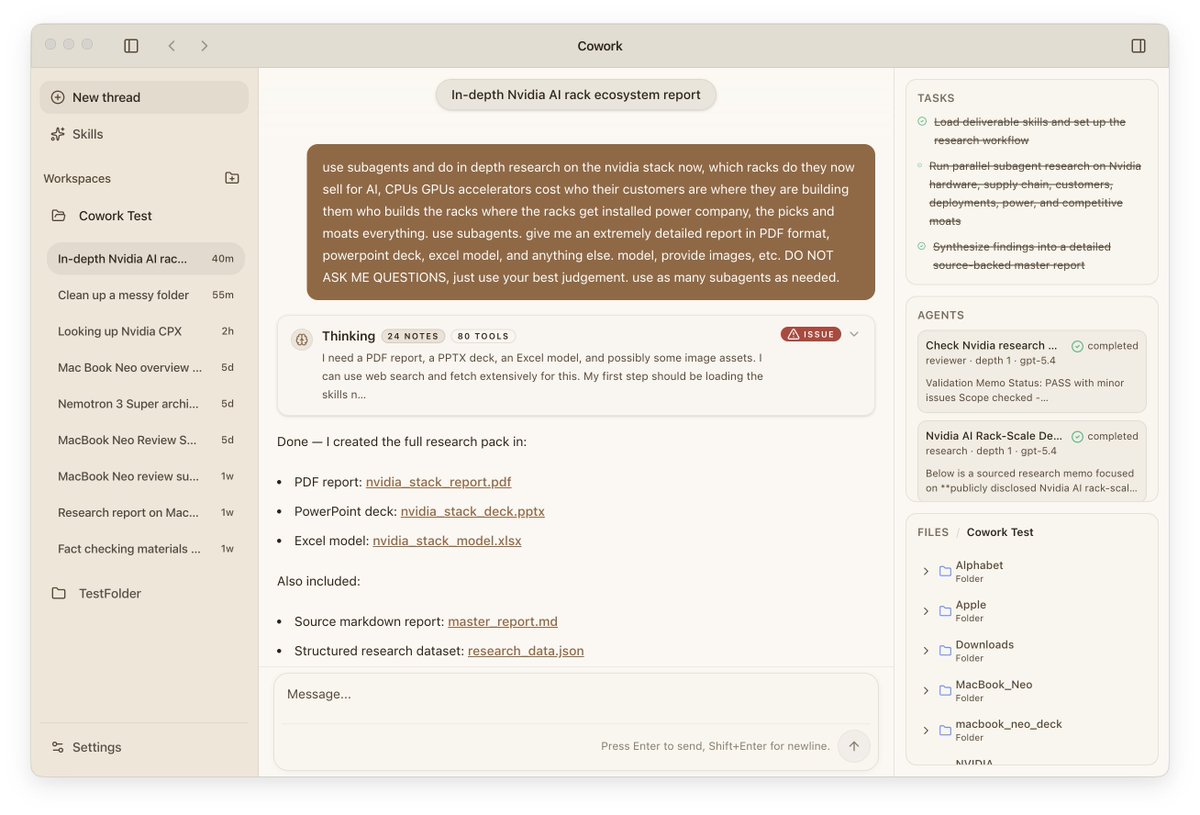Expand the macbook_neo_deck folder chevron
This screenshot has width=1200, height=815.
pos(926,730)
